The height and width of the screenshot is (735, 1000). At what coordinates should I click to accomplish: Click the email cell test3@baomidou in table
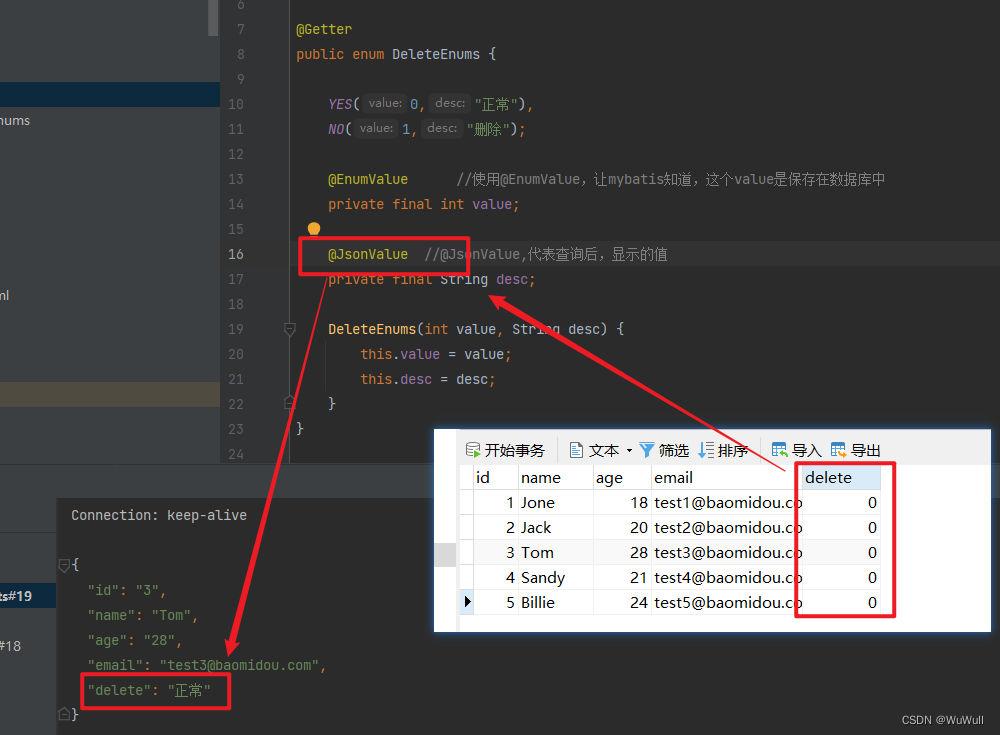[x=728, y=553]
